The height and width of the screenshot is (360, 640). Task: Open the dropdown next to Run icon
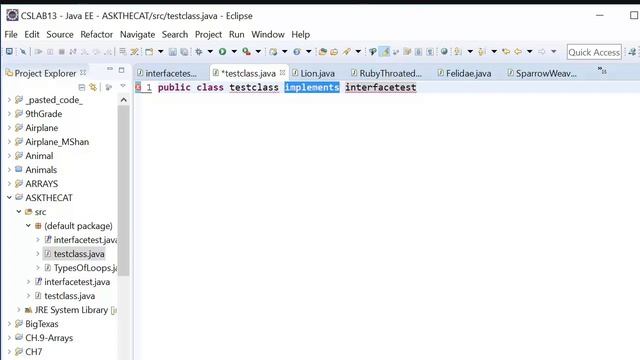coord(234,51)
